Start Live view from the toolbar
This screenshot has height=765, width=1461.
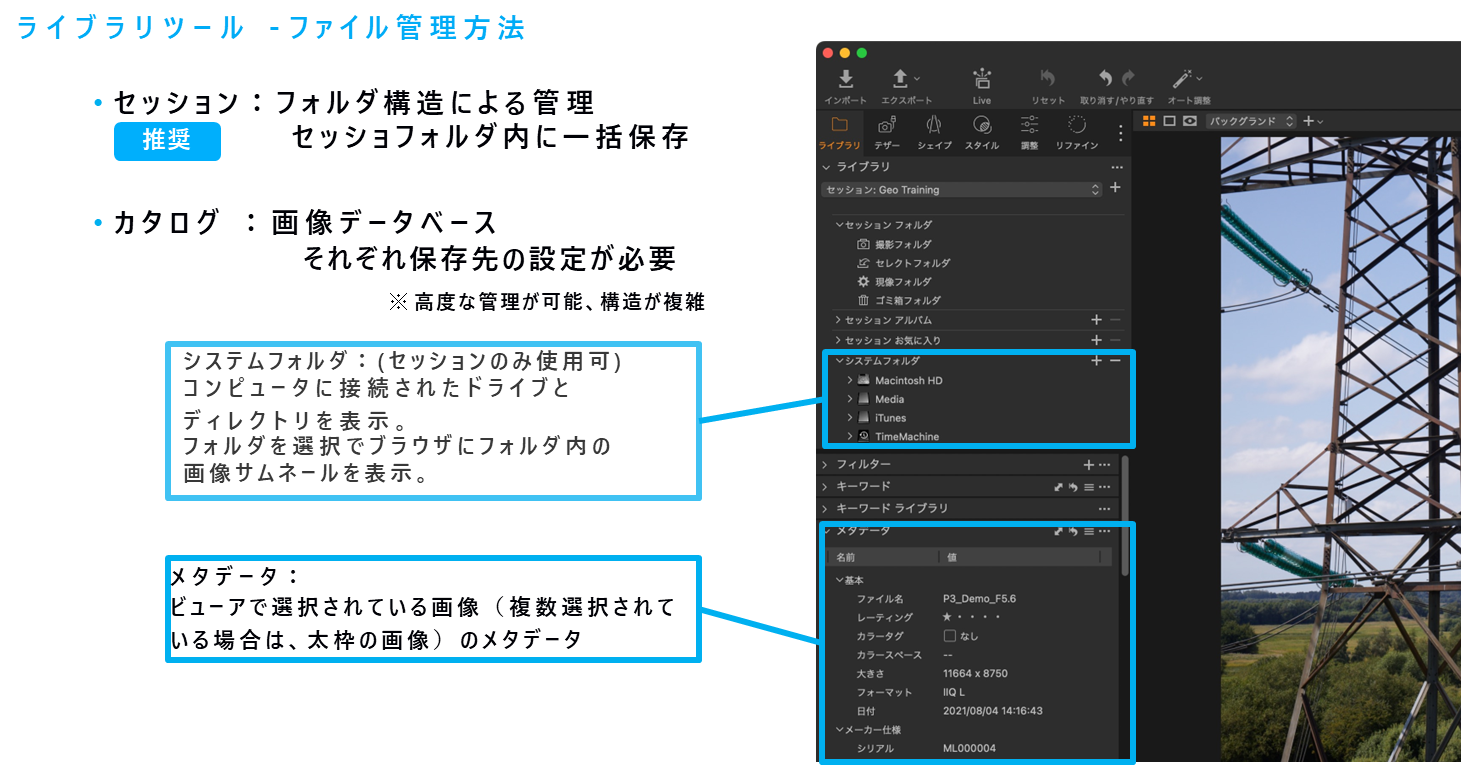pyautogui.click(x=981, y=79)
